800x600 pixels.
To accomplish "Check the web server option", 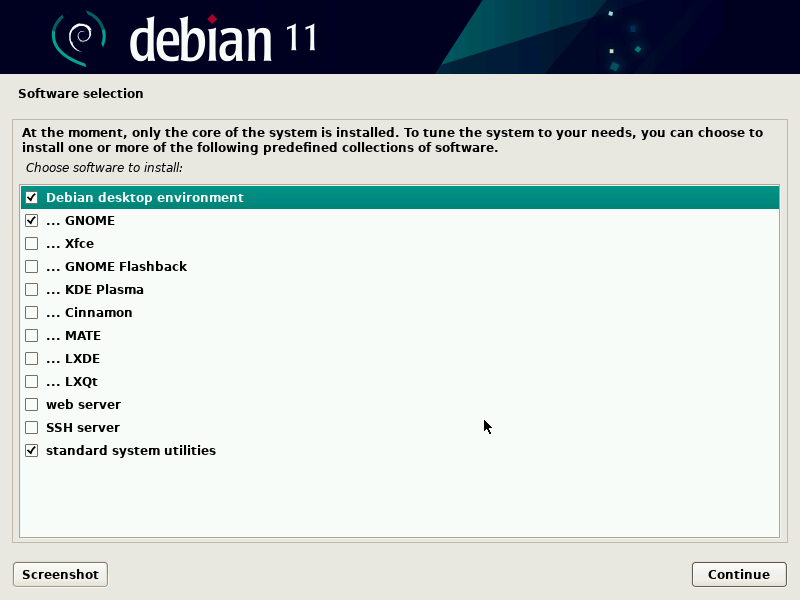I will (x=31, y=404).
